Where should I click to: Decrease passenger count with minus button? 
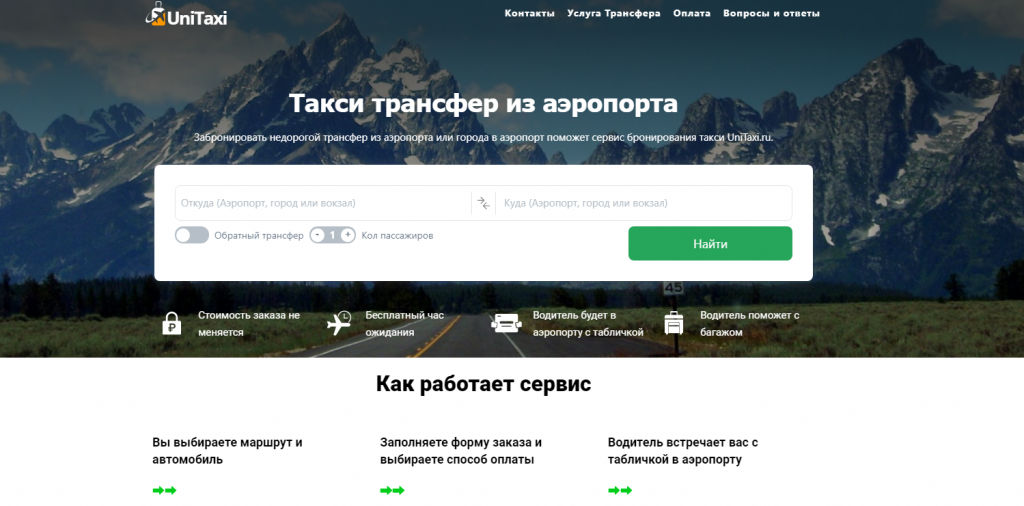[x=317, y=235]
